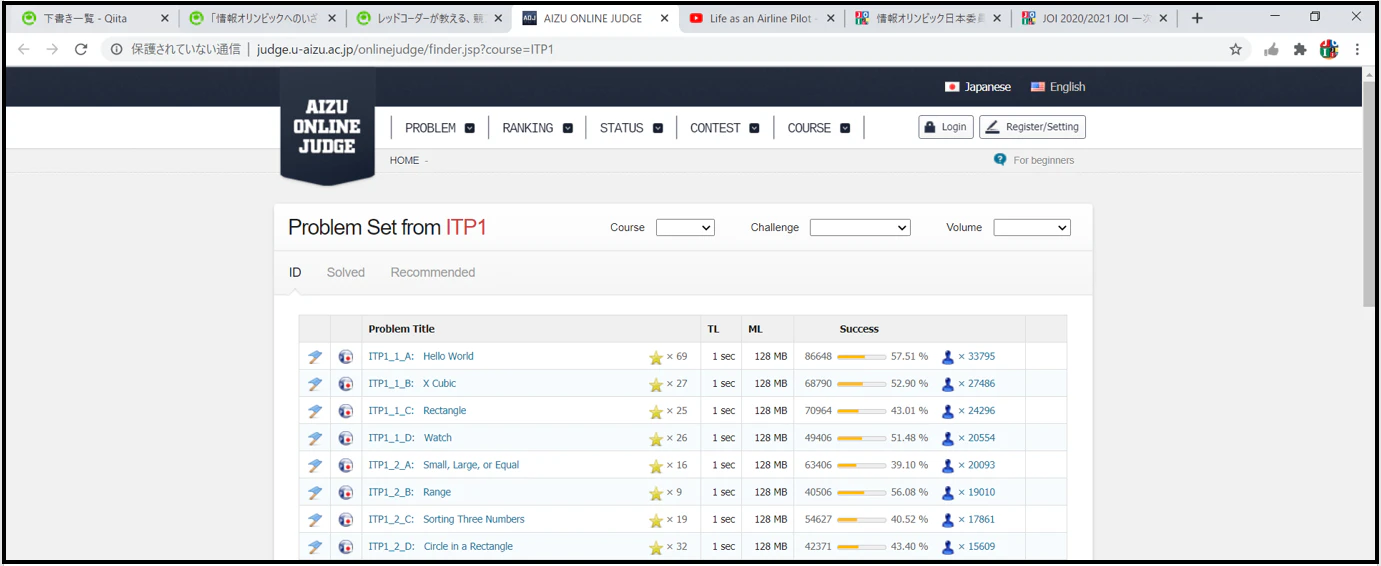This screenshot has width=1381, height=566.
Task: Click the Range 56.08% success bar
Action: 861,493
